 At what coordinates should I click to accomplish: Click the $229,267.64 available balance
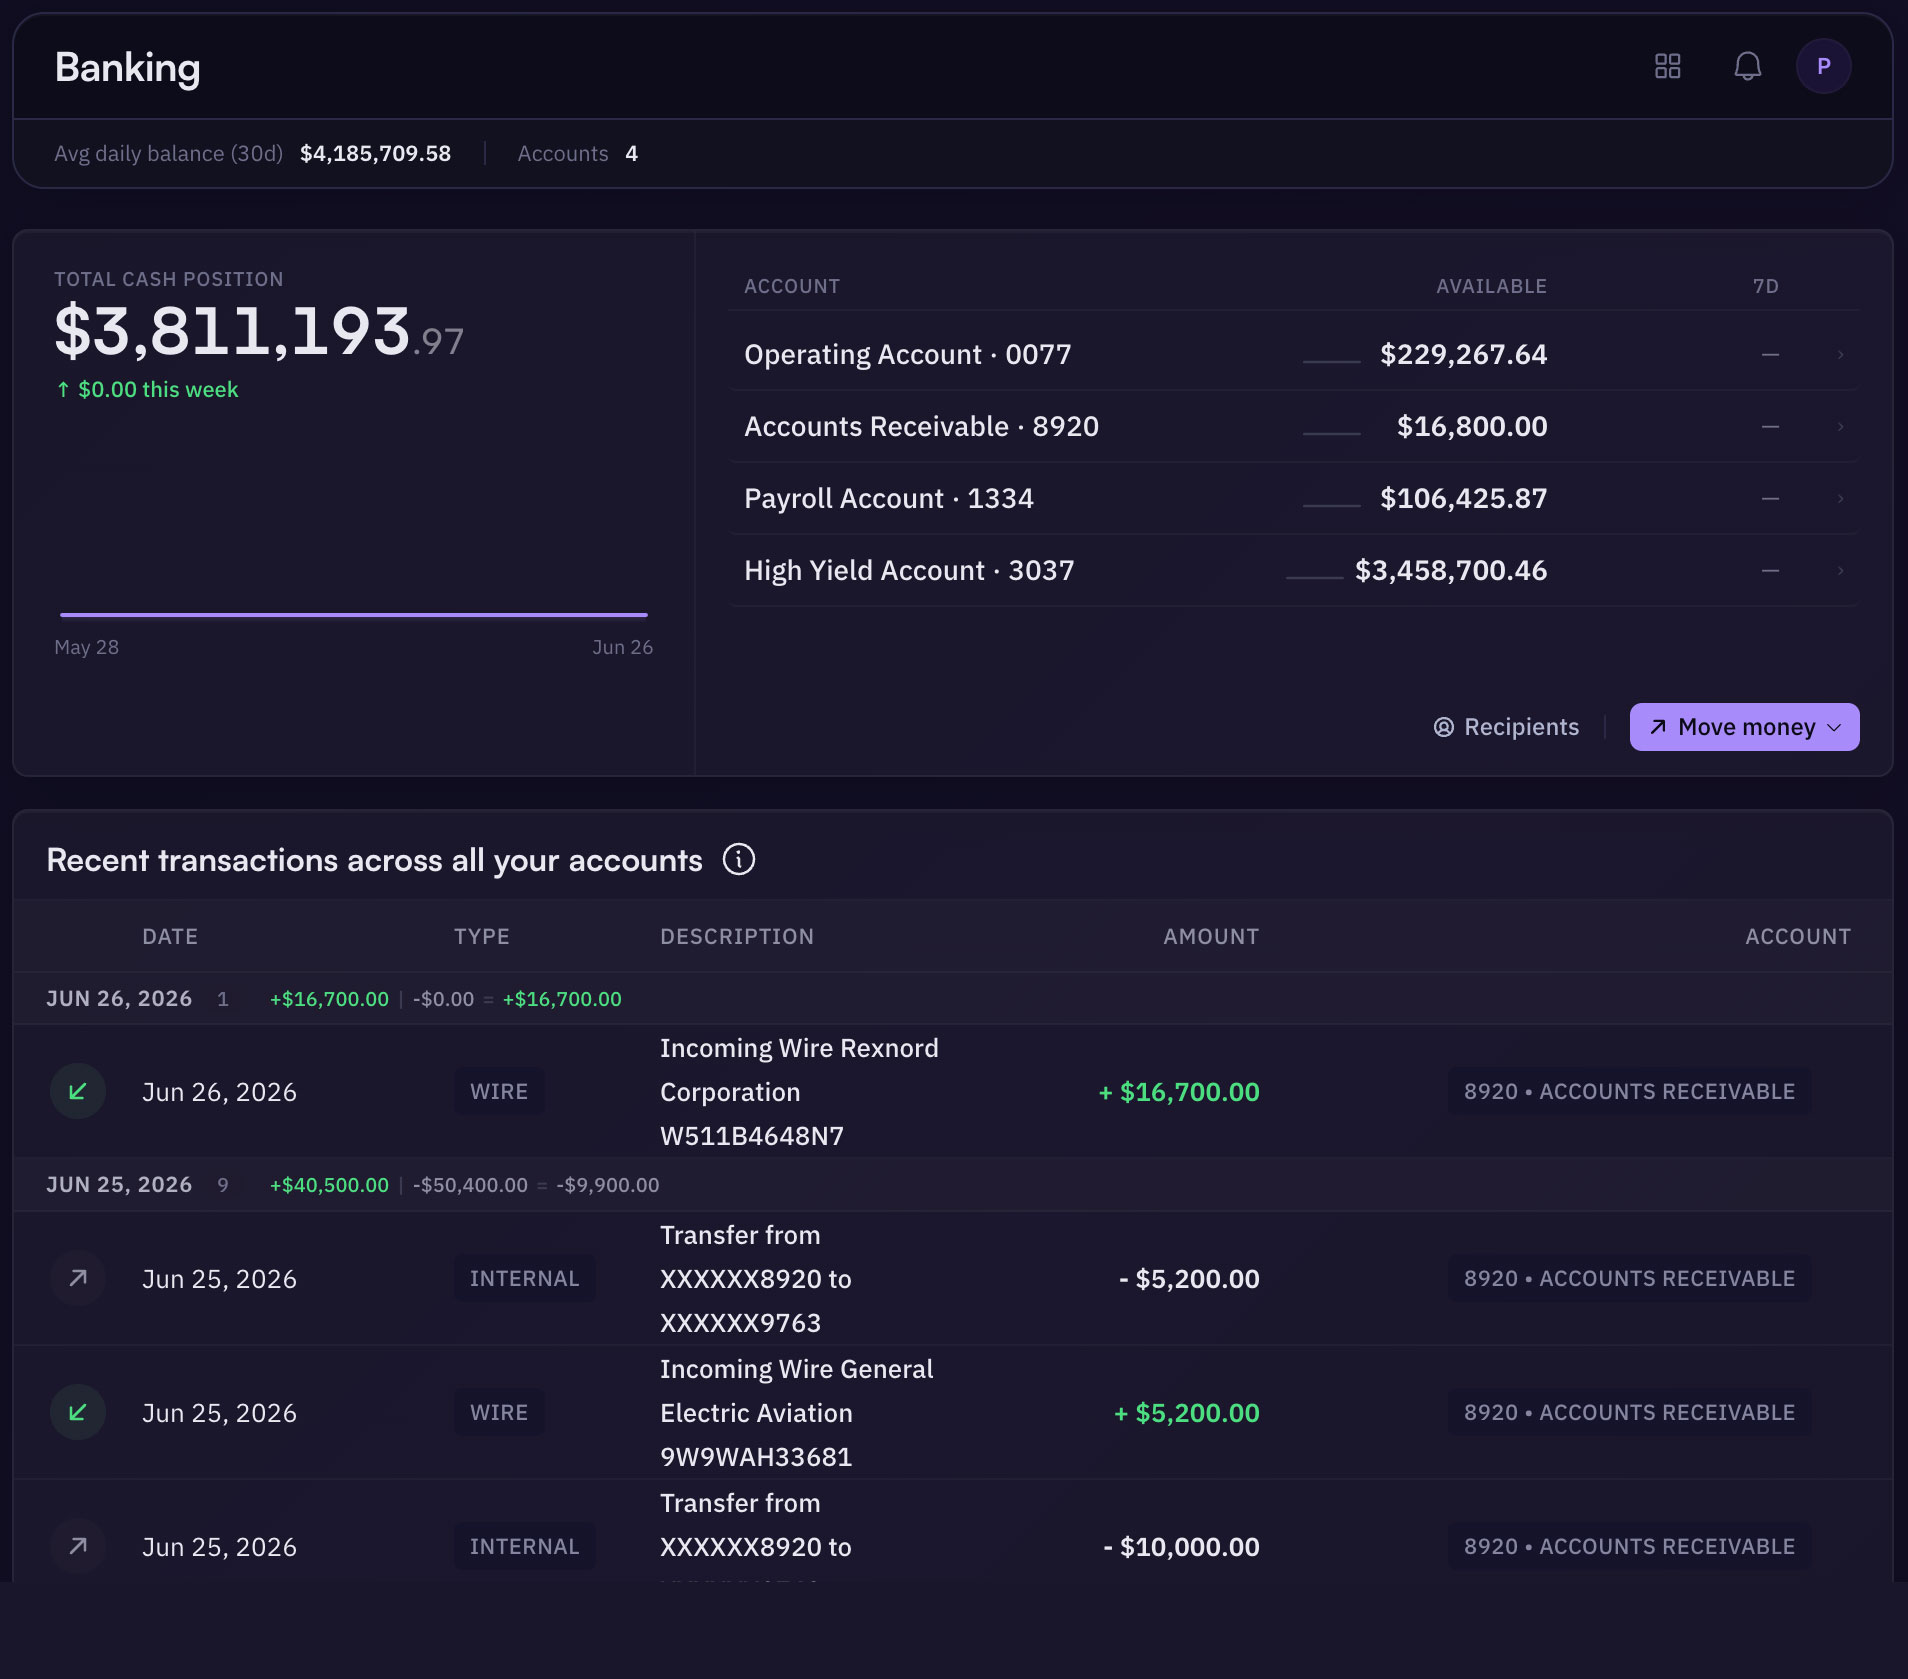[x=1463, y=354]
